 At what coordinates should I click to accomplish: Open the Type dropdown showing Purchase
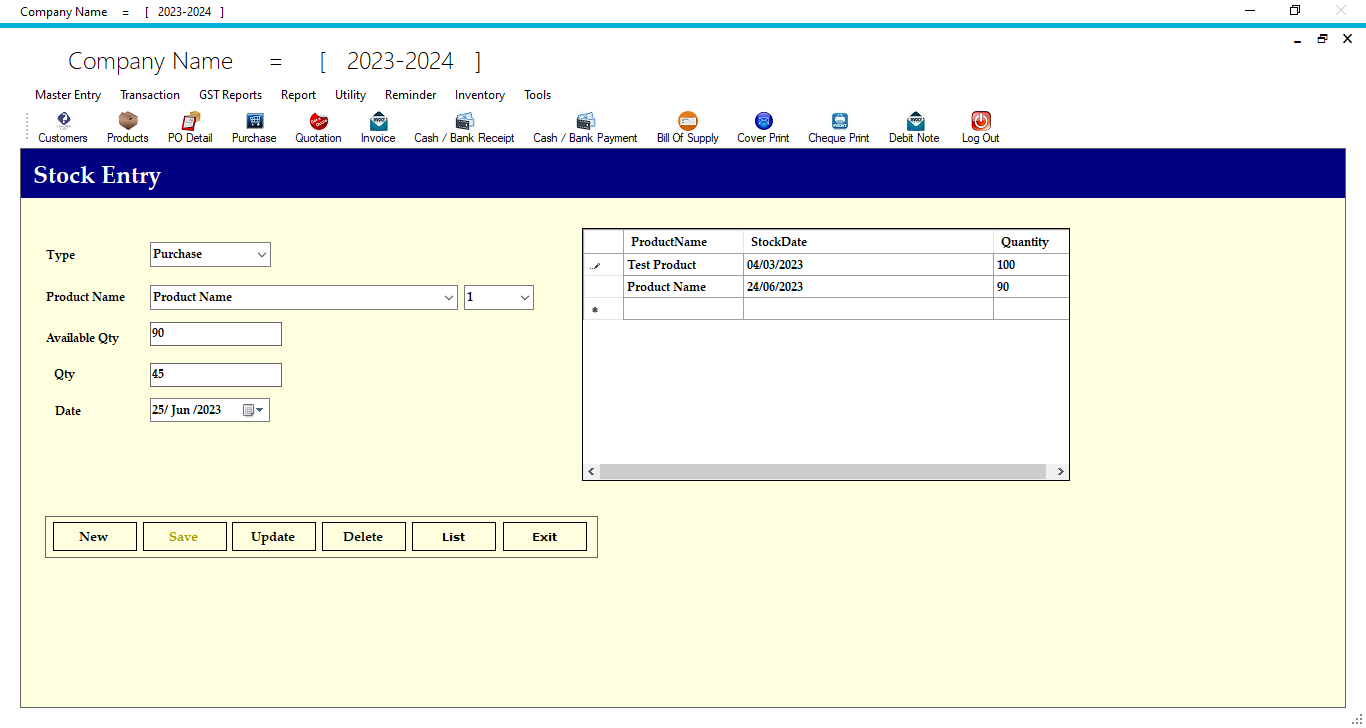[x=261, y=254]
